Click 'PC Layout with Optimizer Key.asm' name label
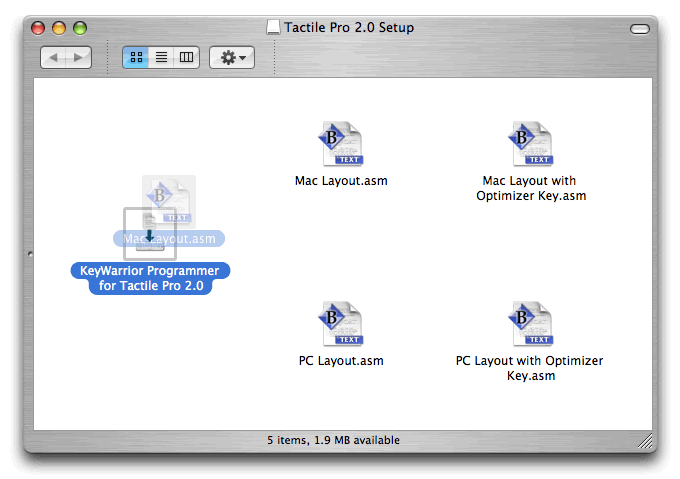 530,368
